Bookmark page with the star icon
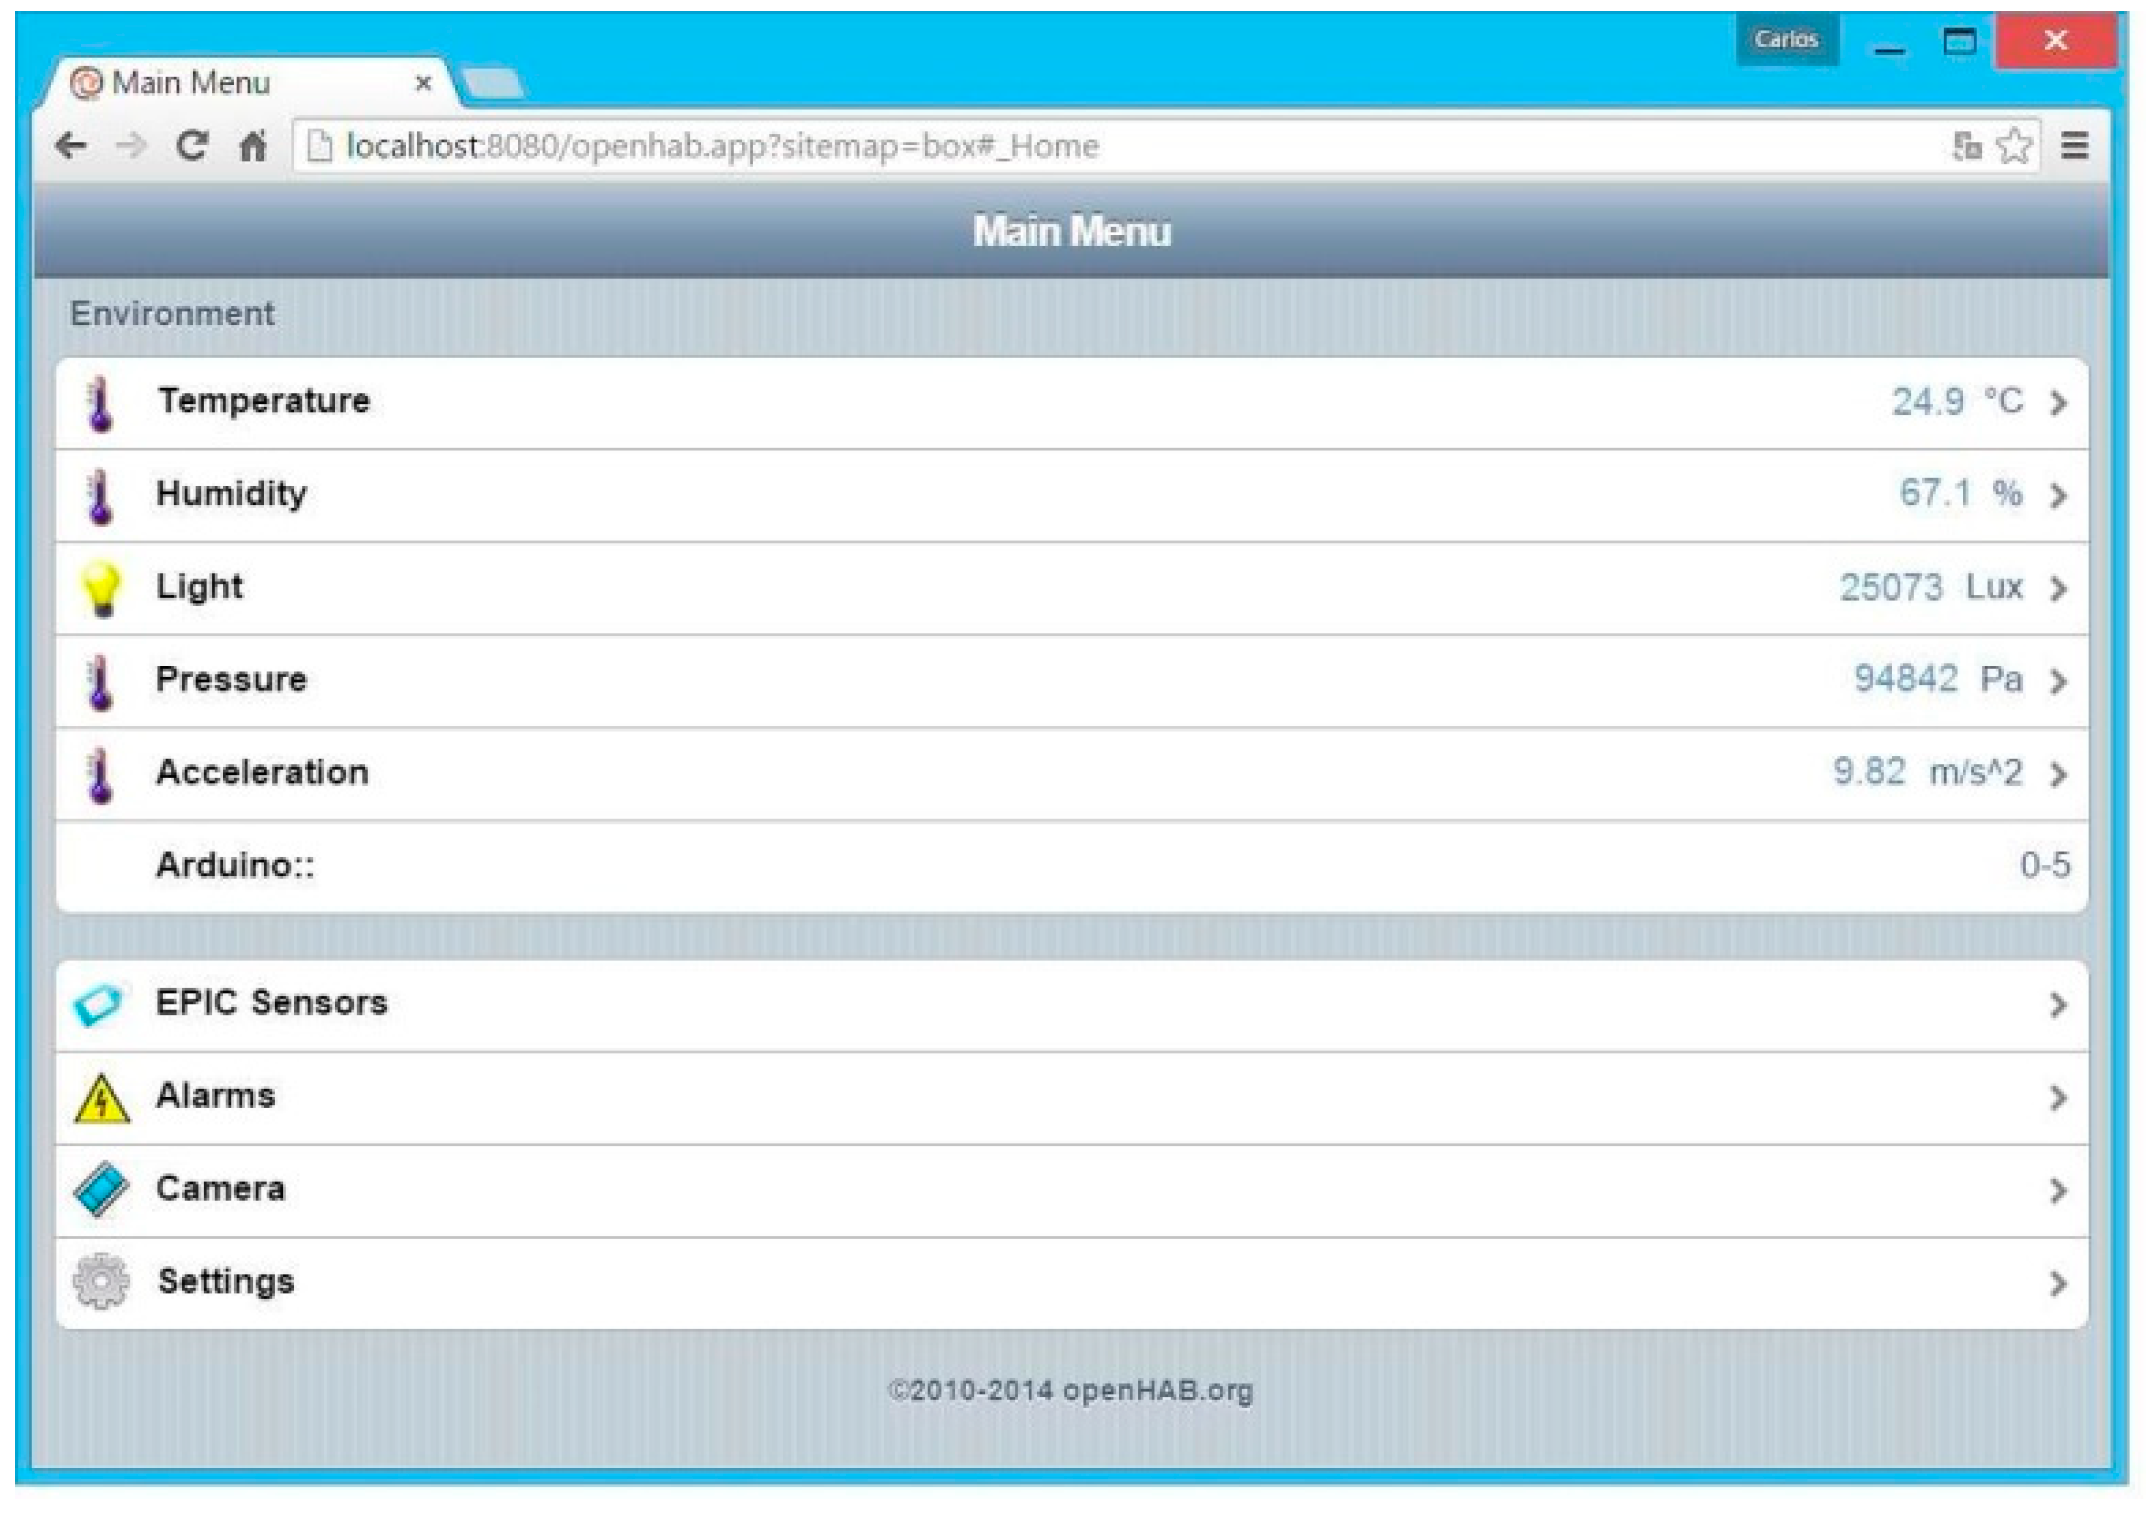2146x1516 pixels. [x=2014, y=147]
